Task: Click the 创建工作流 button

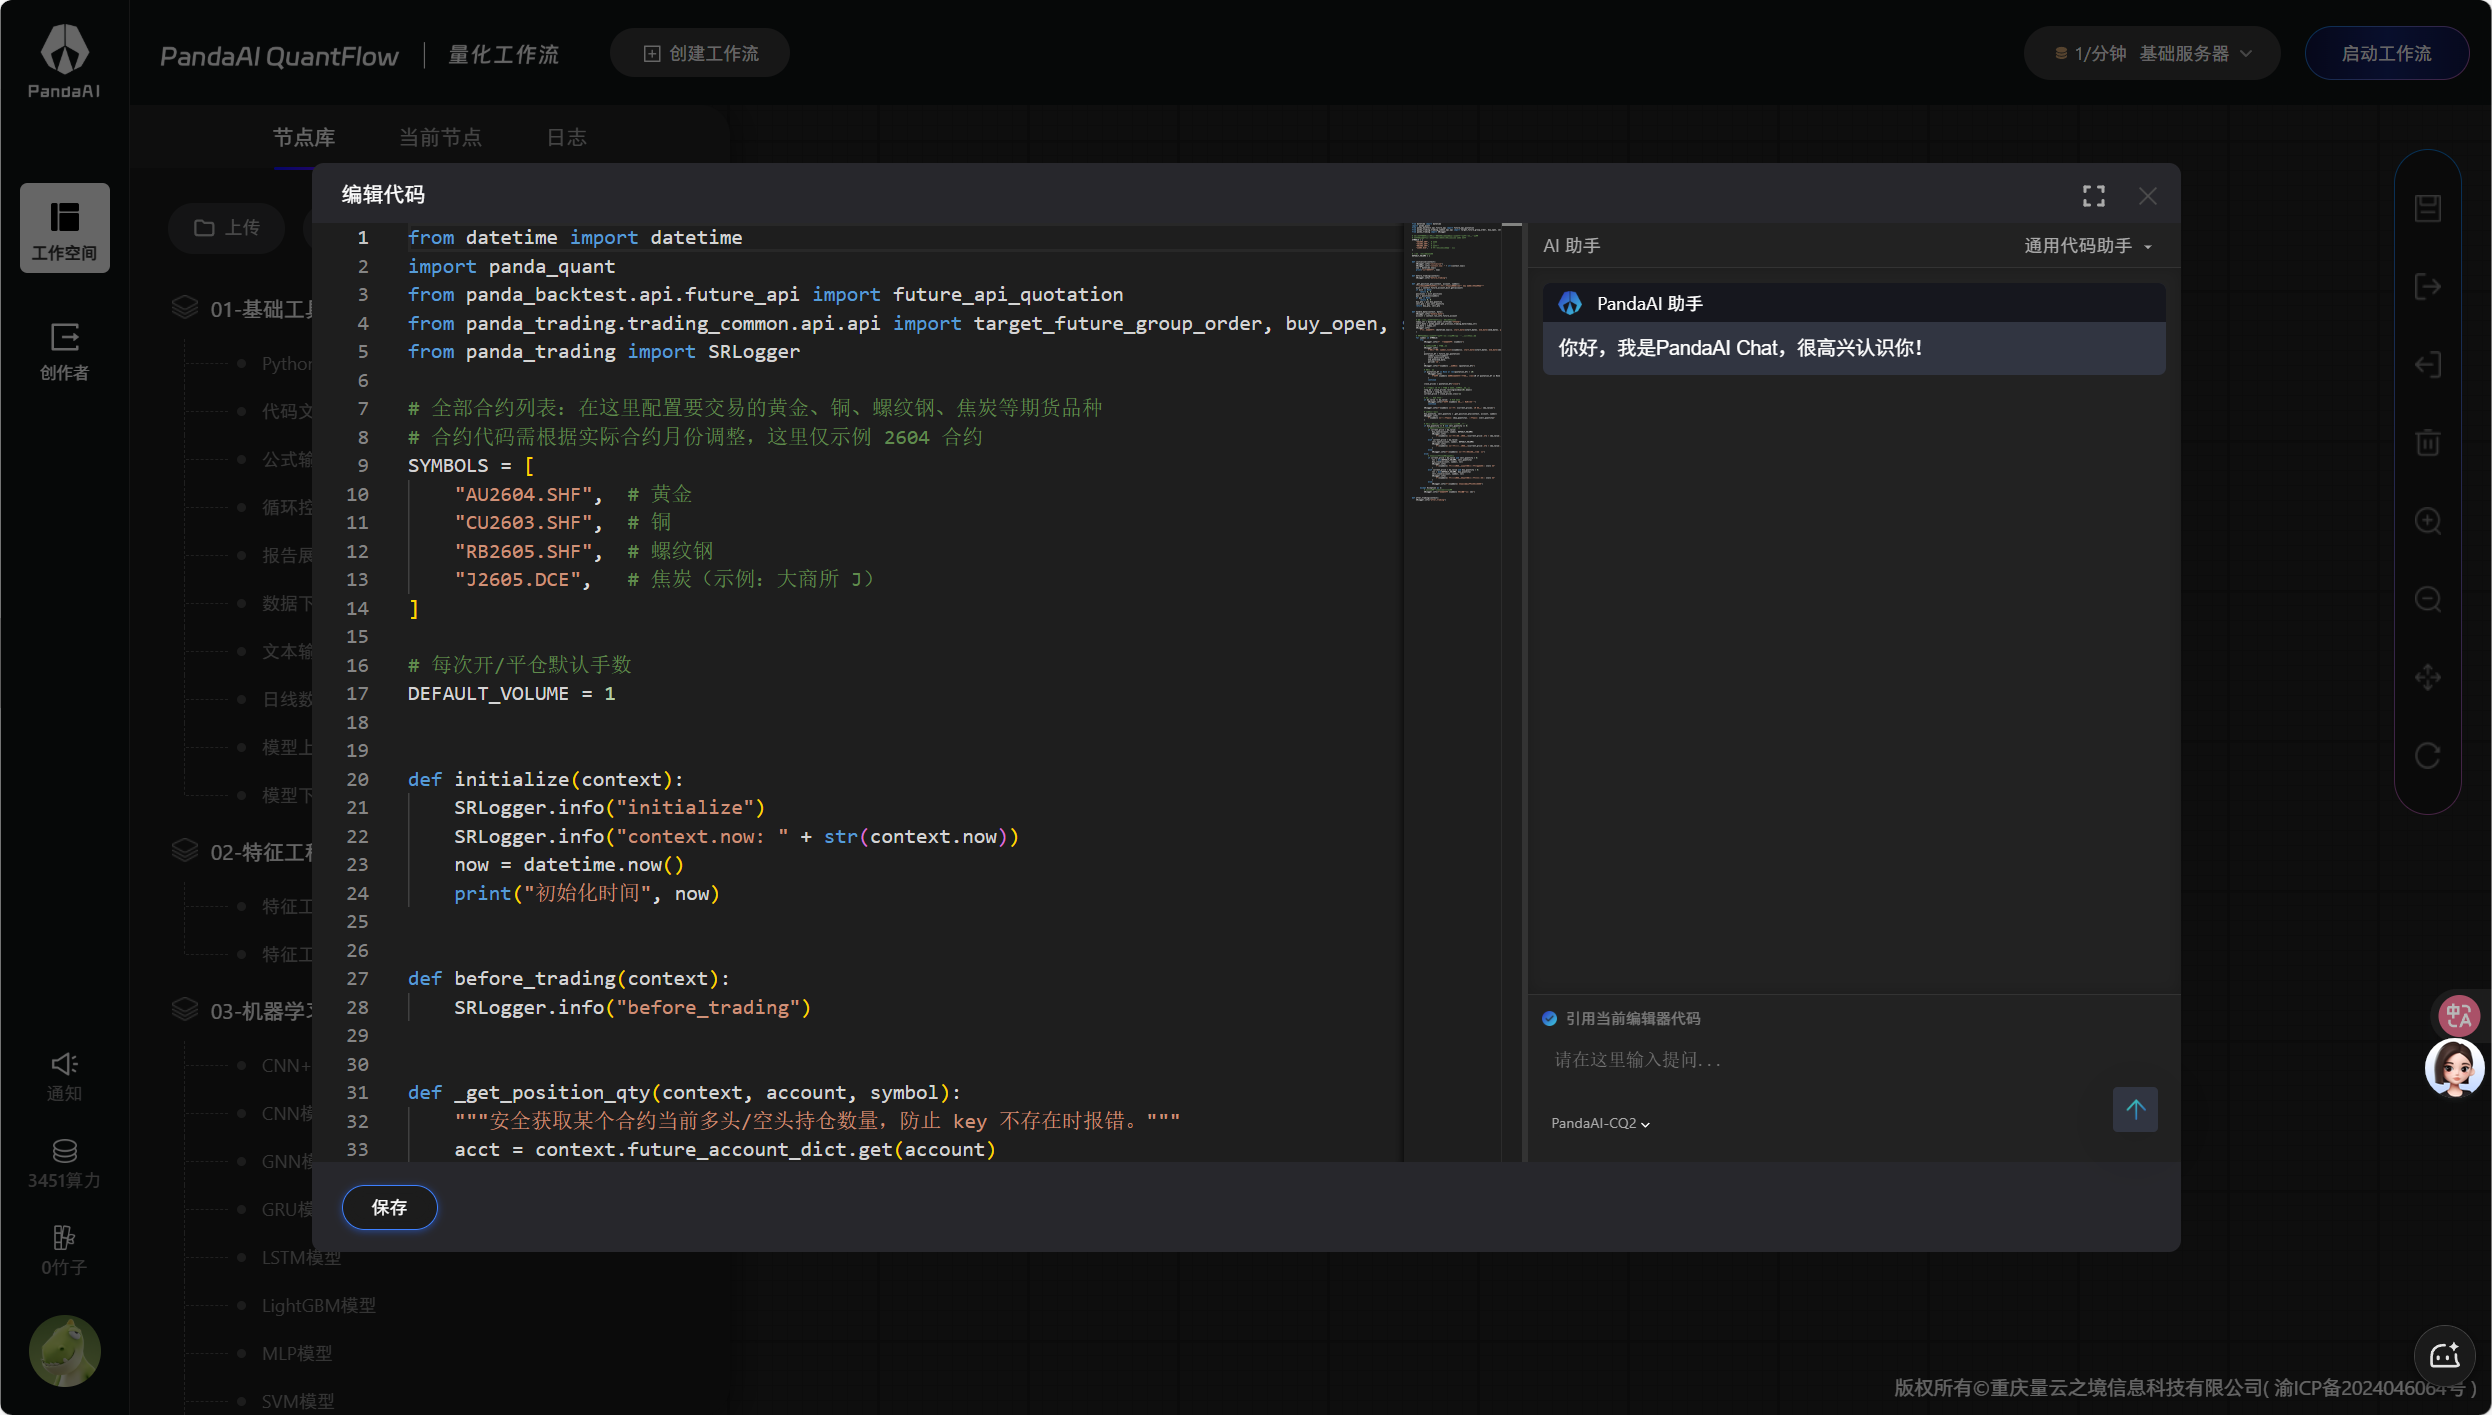Action: (700, 53)
